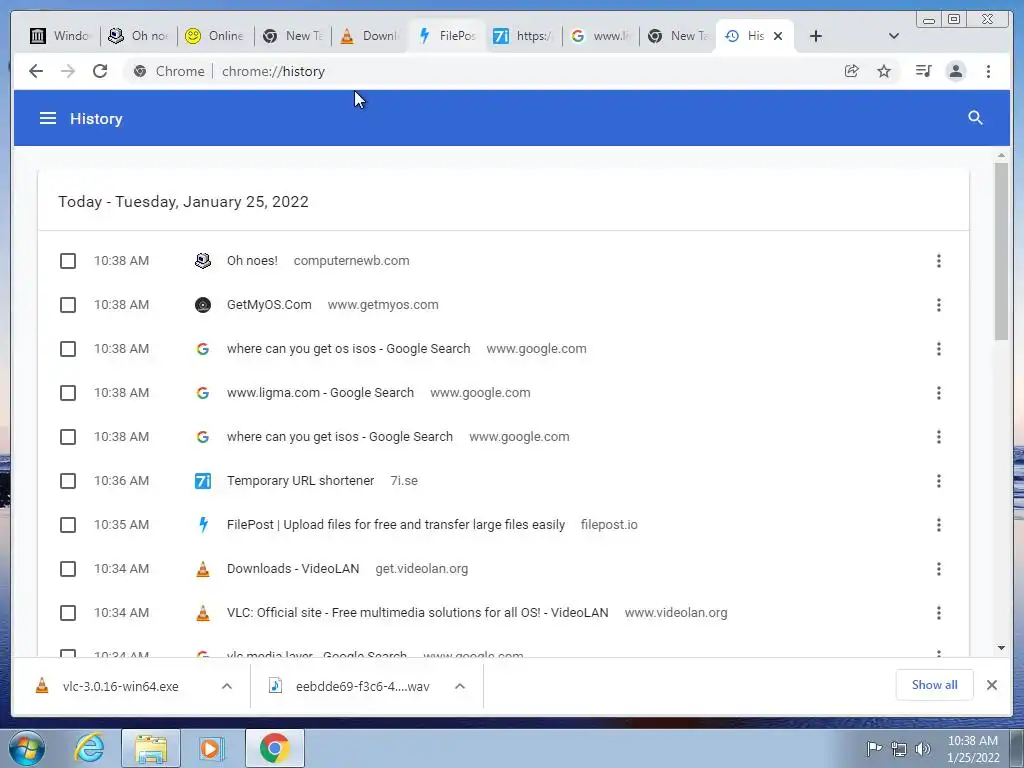Close the downloads bar
1024x768 pixels.
tap(991, 685)
